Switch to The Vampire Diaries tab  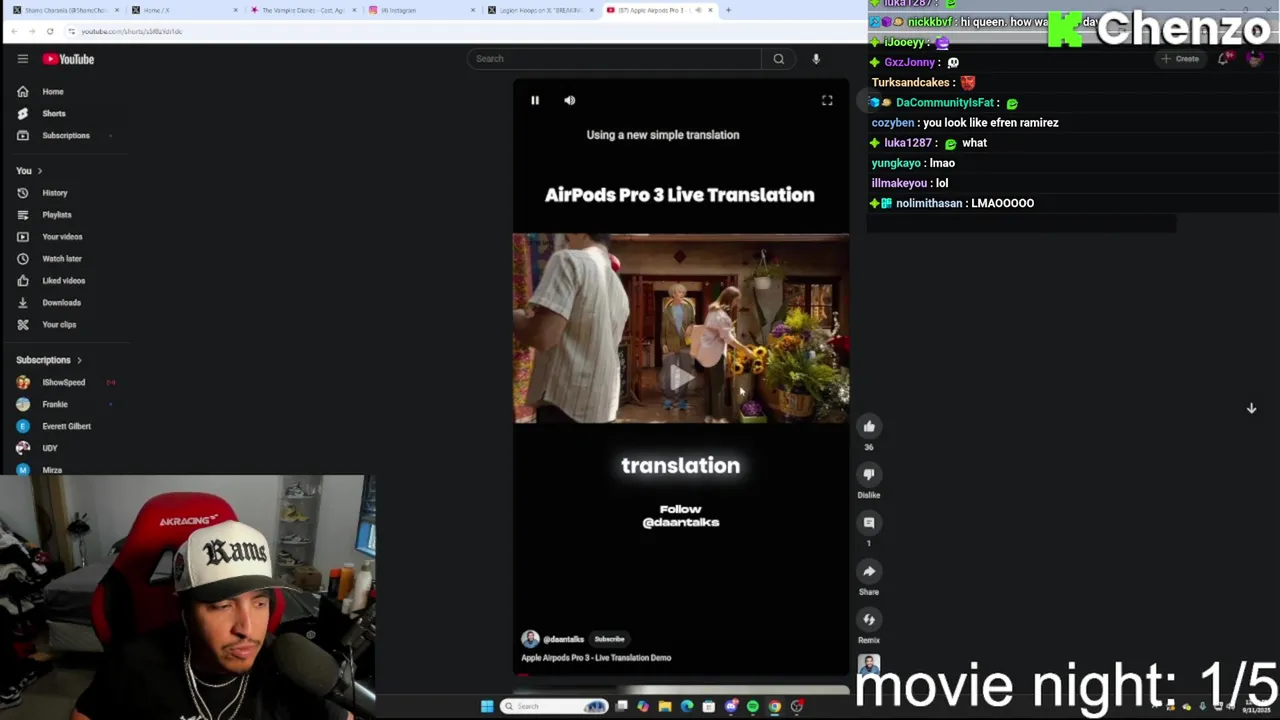(302, 10)
